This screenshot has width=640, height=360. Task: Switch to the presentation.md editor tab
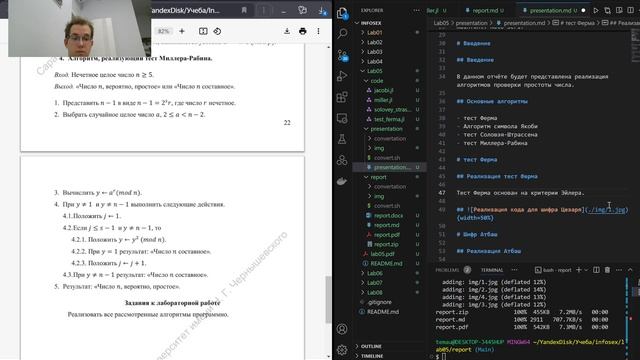click(x=552, y=10)
